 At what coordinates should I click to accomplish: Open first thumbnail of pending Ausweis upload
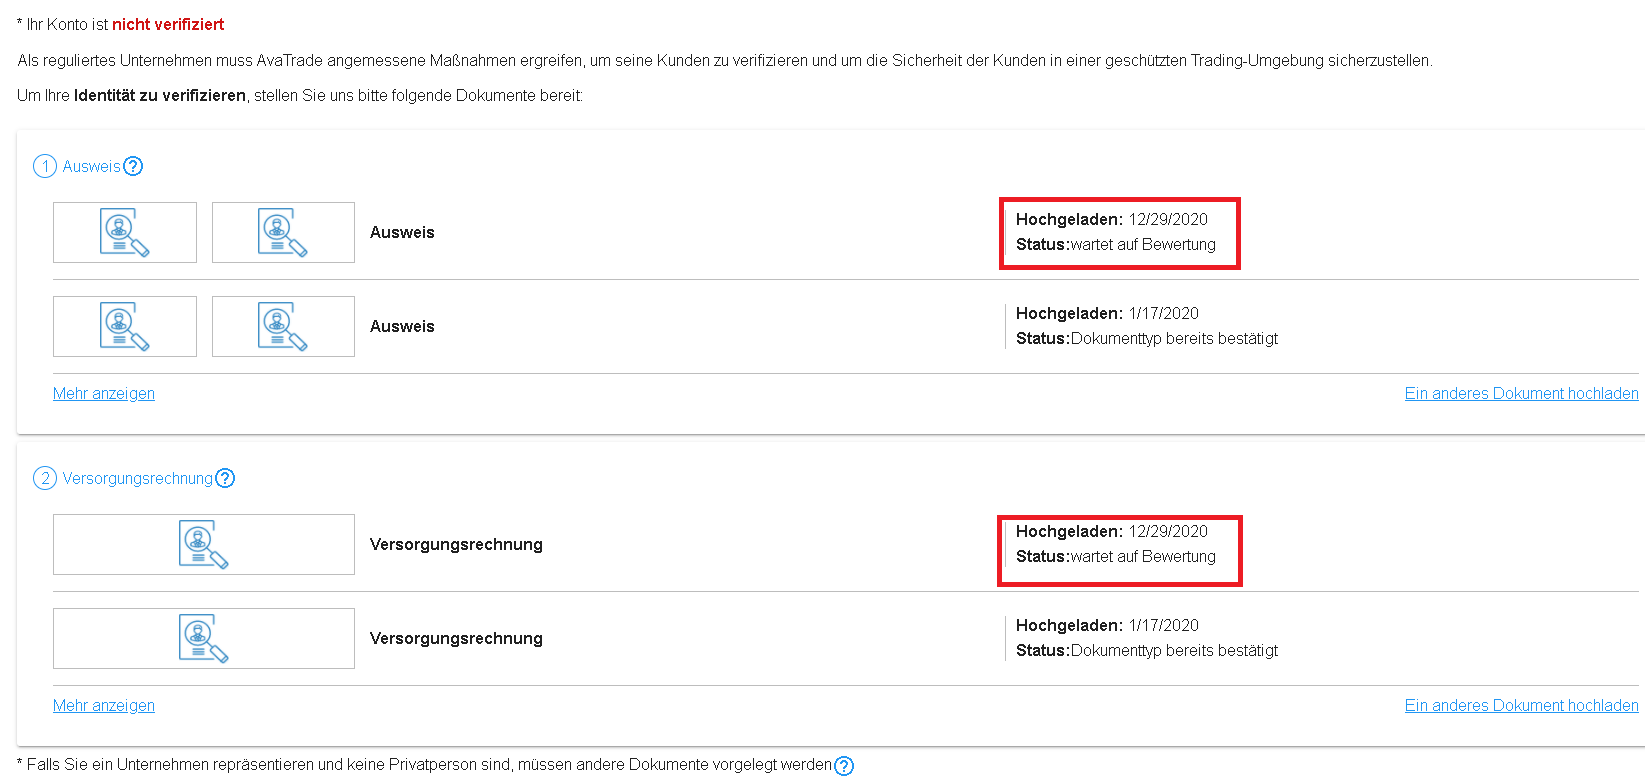click(125, 232)
